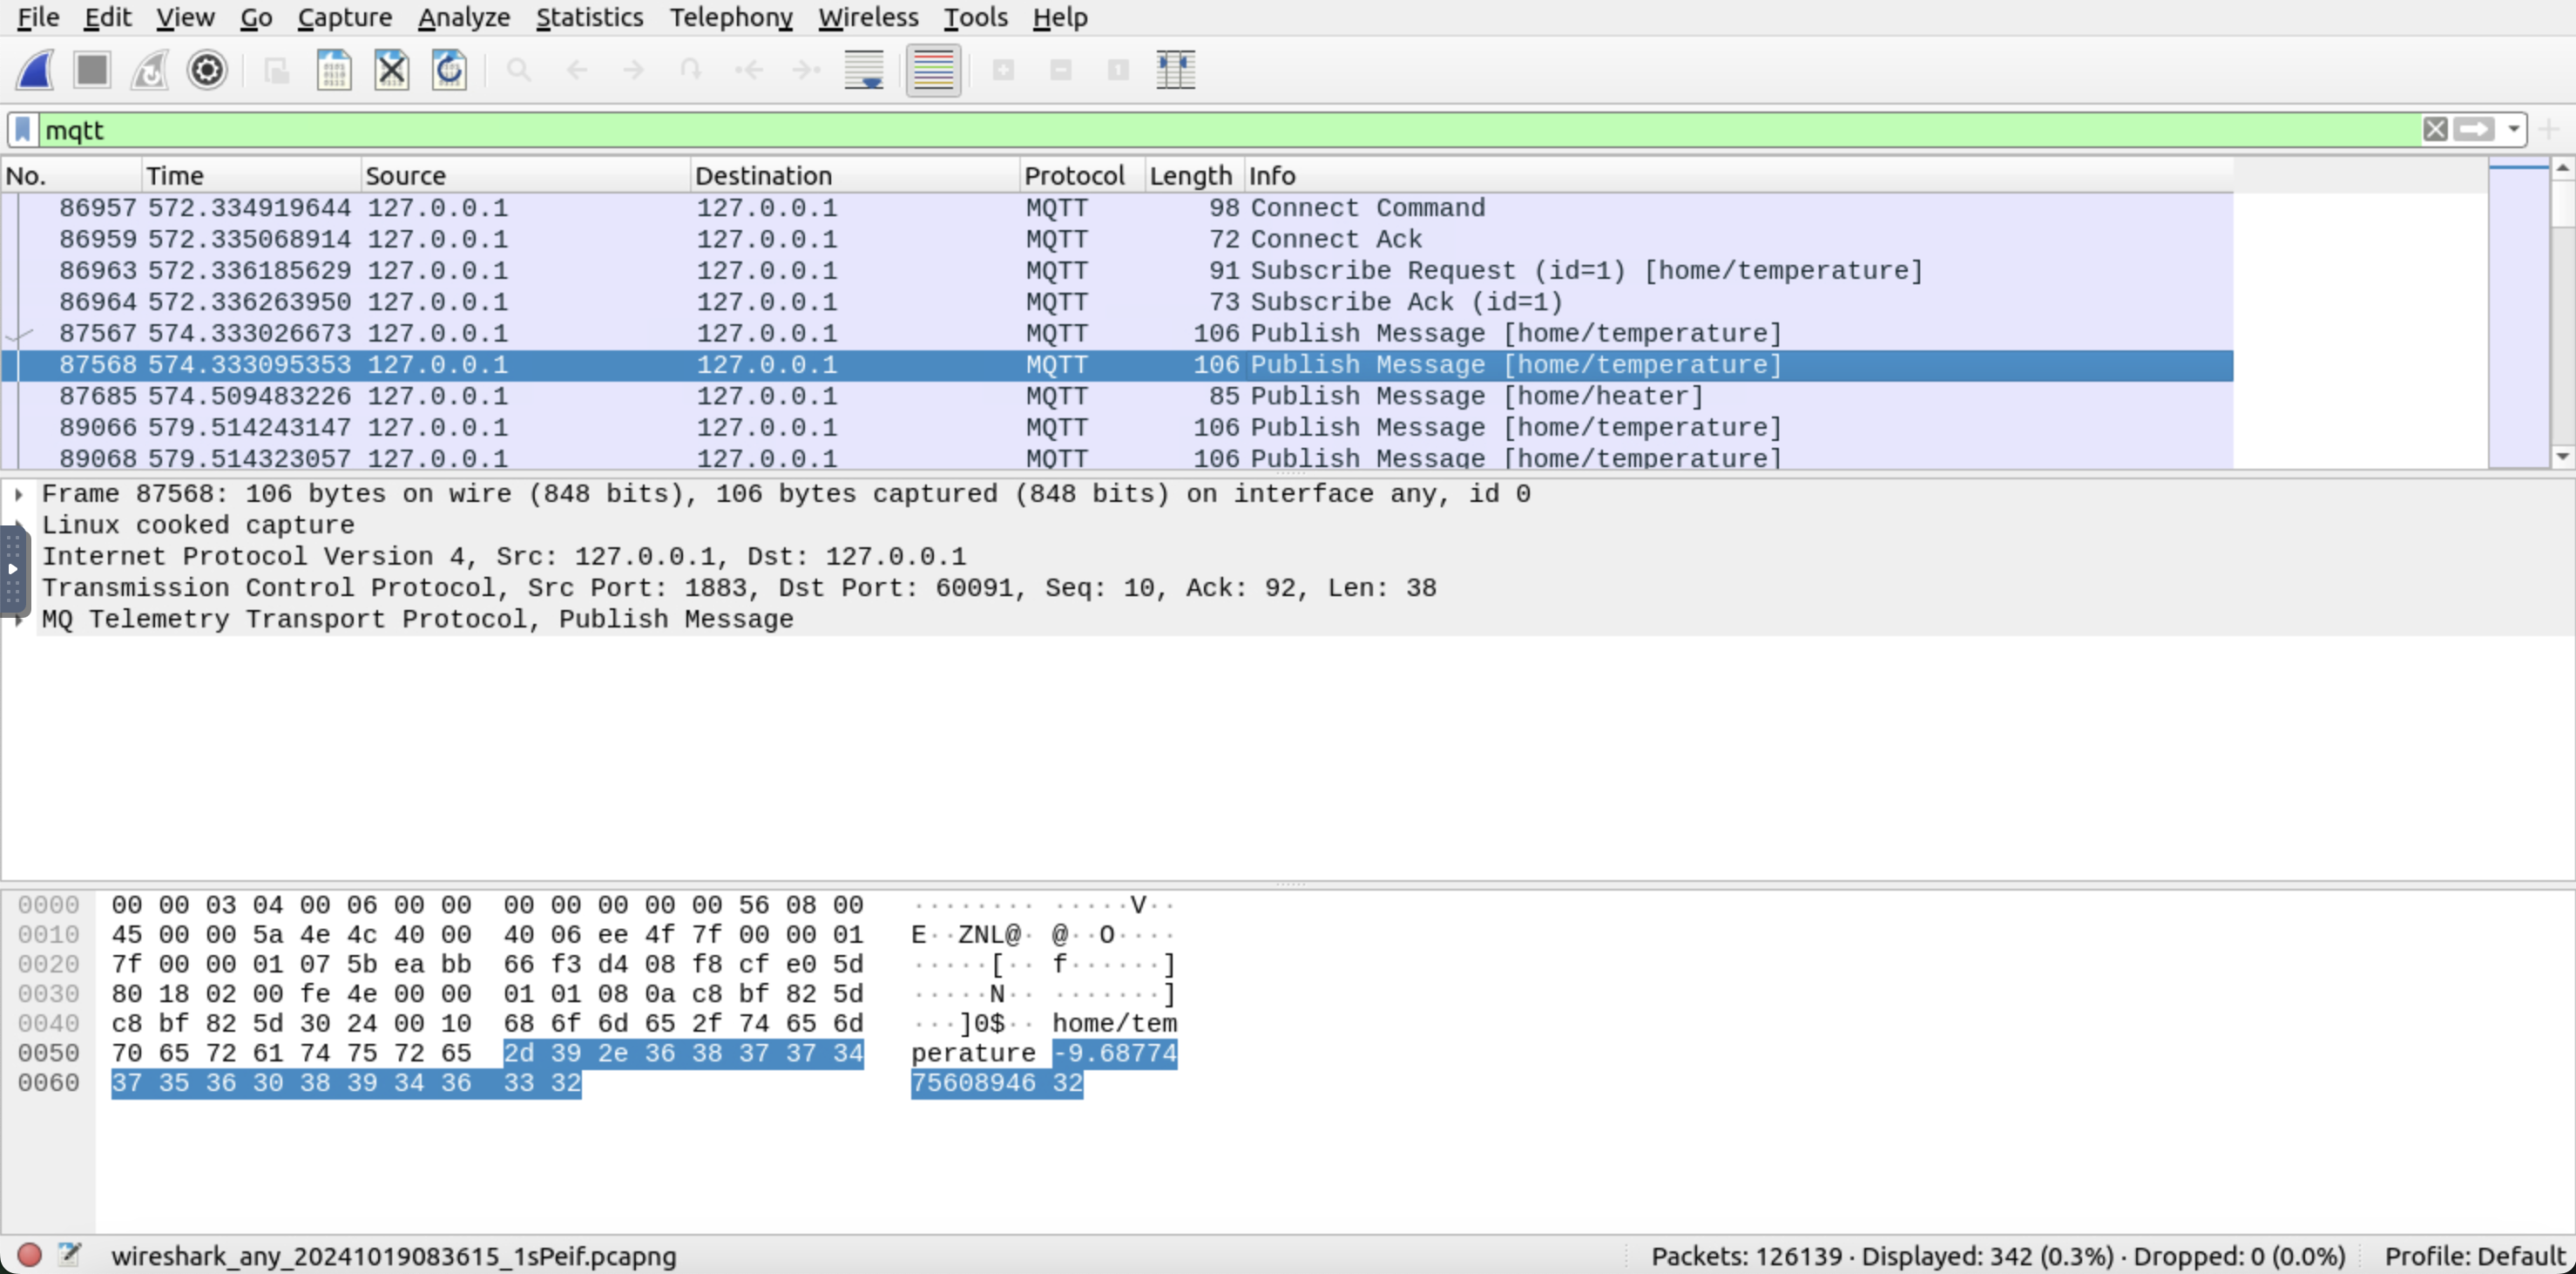The height and width of the screenshot is (1274, 2576).
Task: Click Profile: Default in status bar
Action: click(2474, 1256)
